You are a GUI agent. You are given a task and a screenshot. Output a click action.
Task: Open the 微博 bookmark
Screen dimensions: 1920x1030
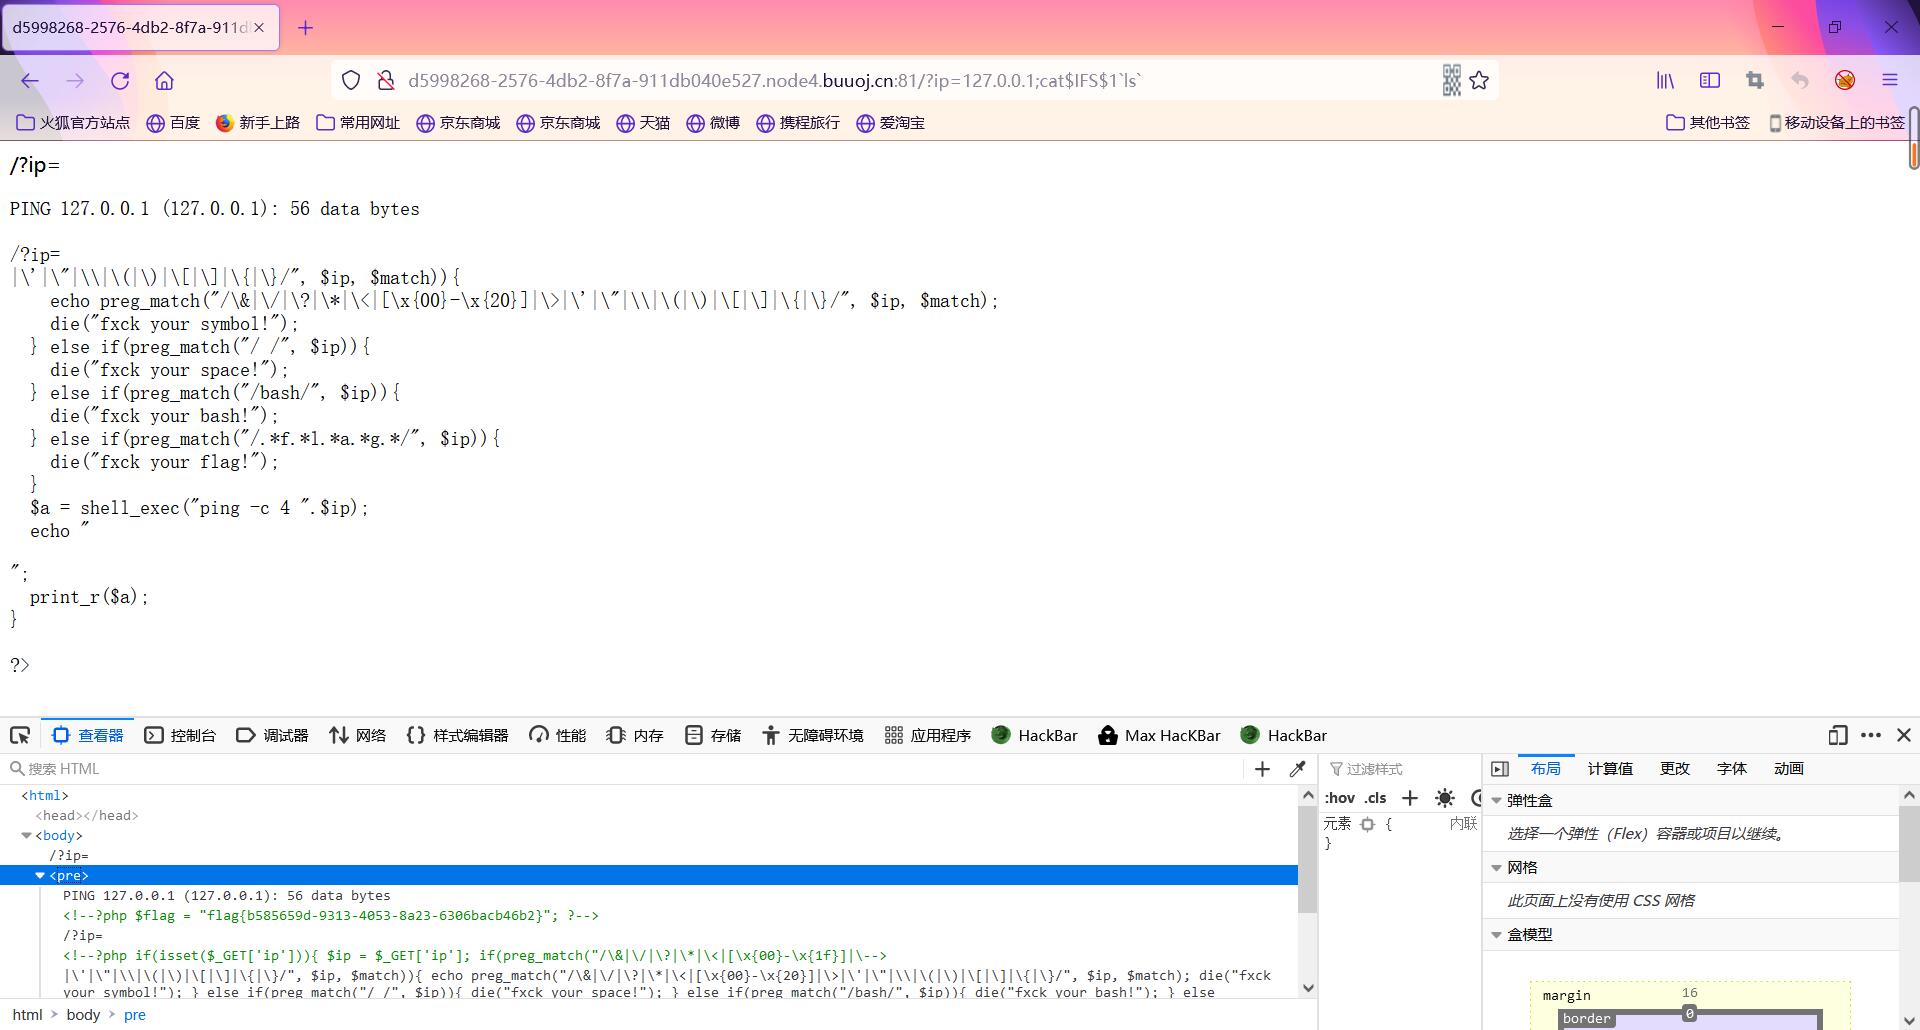(713, 123)
